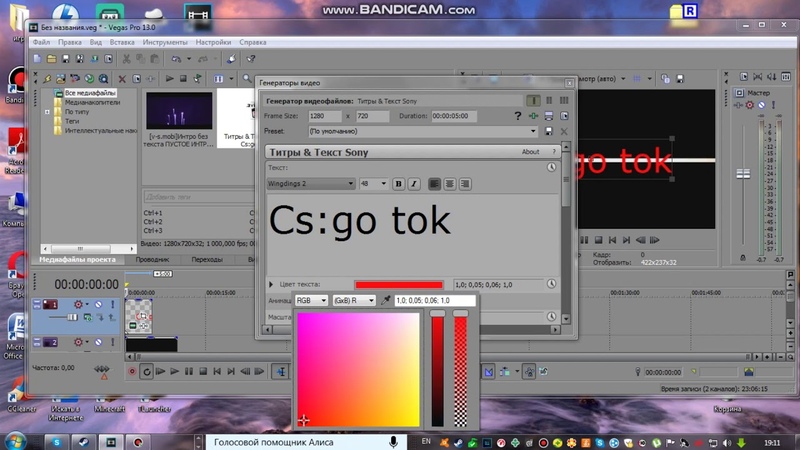Click the red channel vertical slider
Viewport: 800px width, 450px height.
tap(438, 368)
